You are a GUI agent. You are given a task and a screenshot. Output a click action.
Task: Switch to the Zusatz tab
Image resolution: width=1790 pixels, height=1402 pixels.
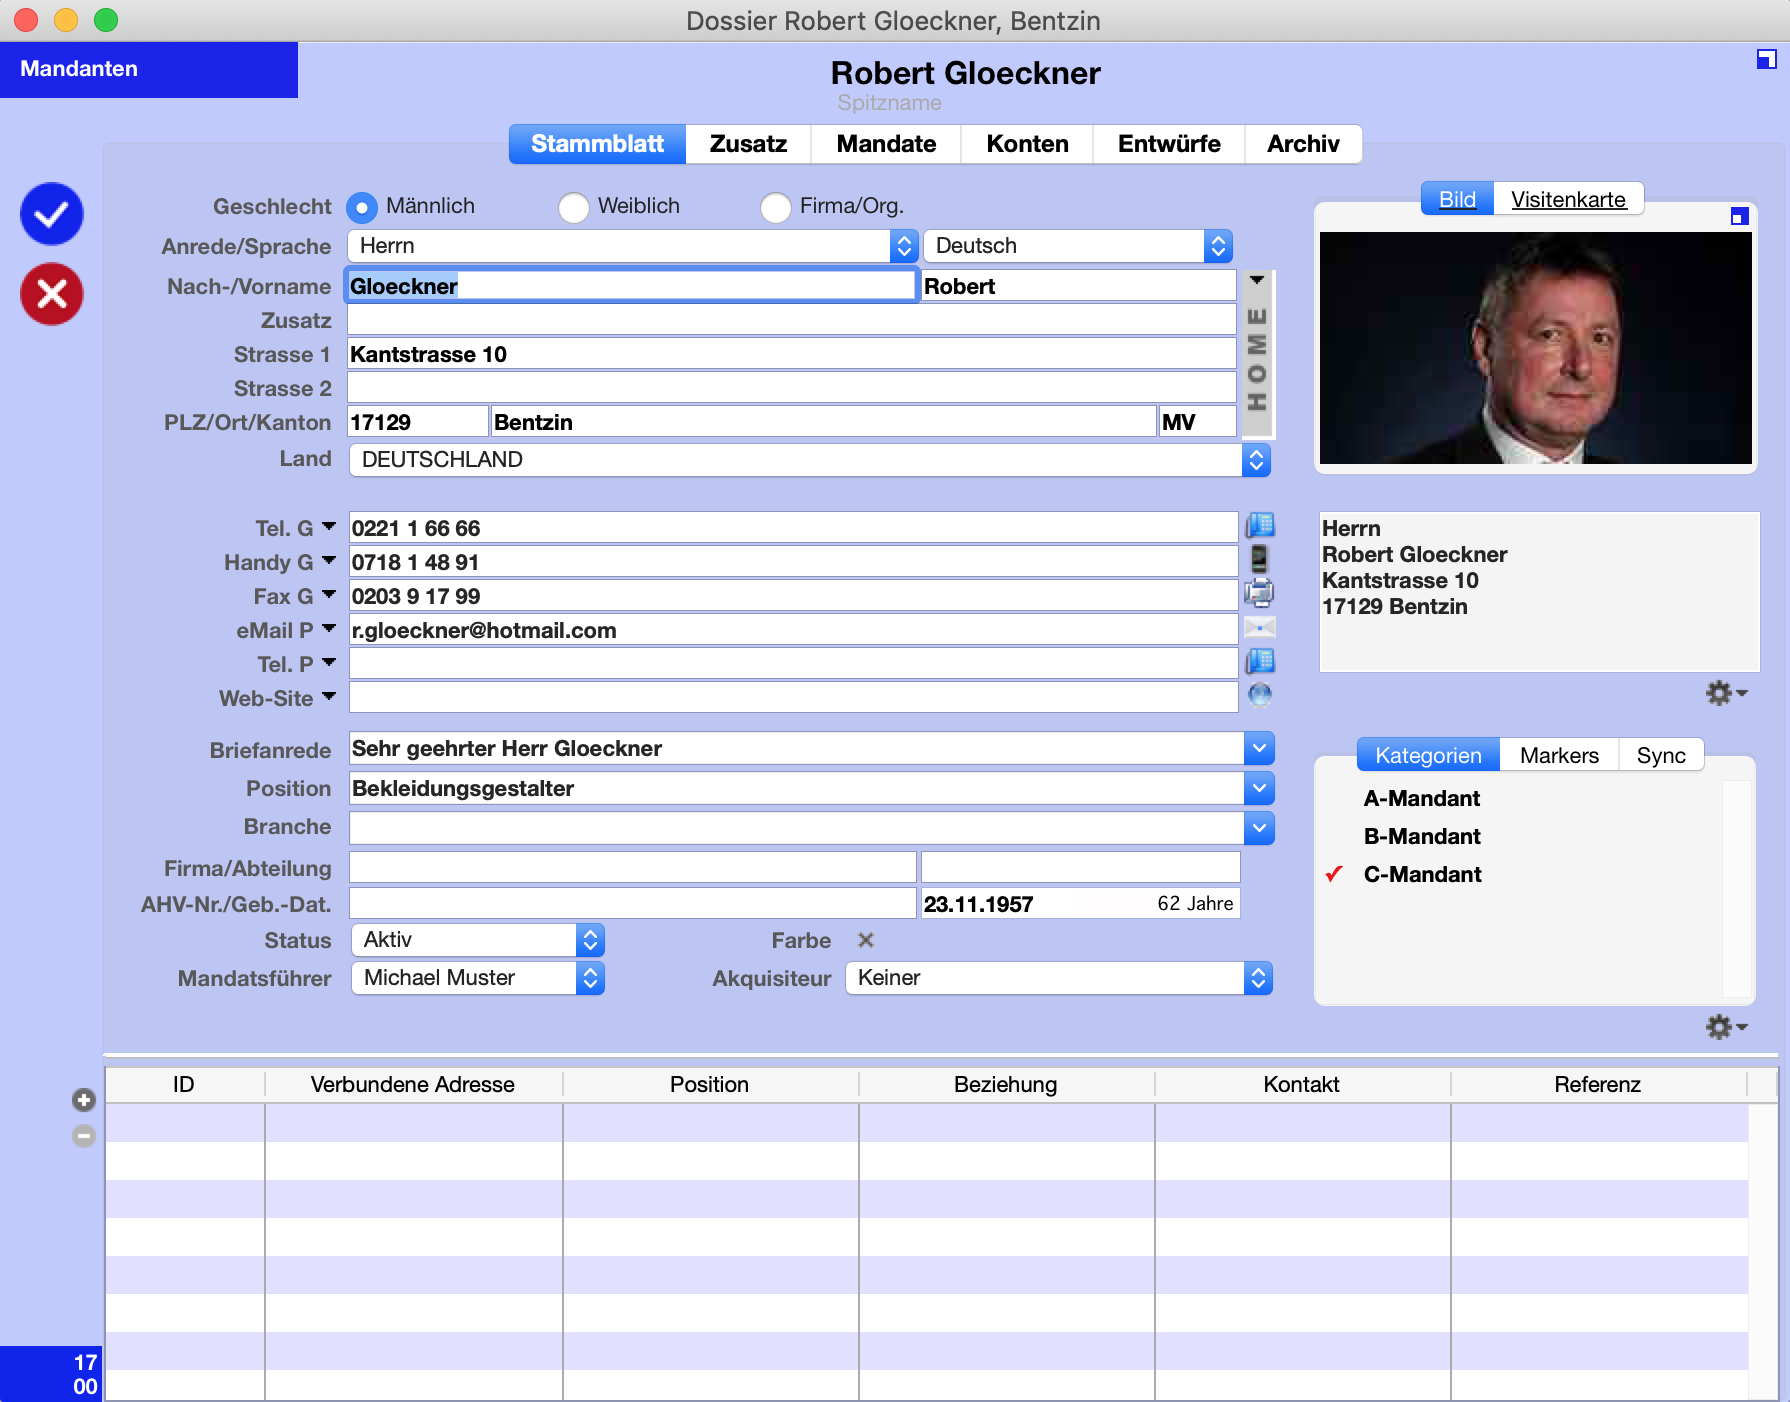748,144
